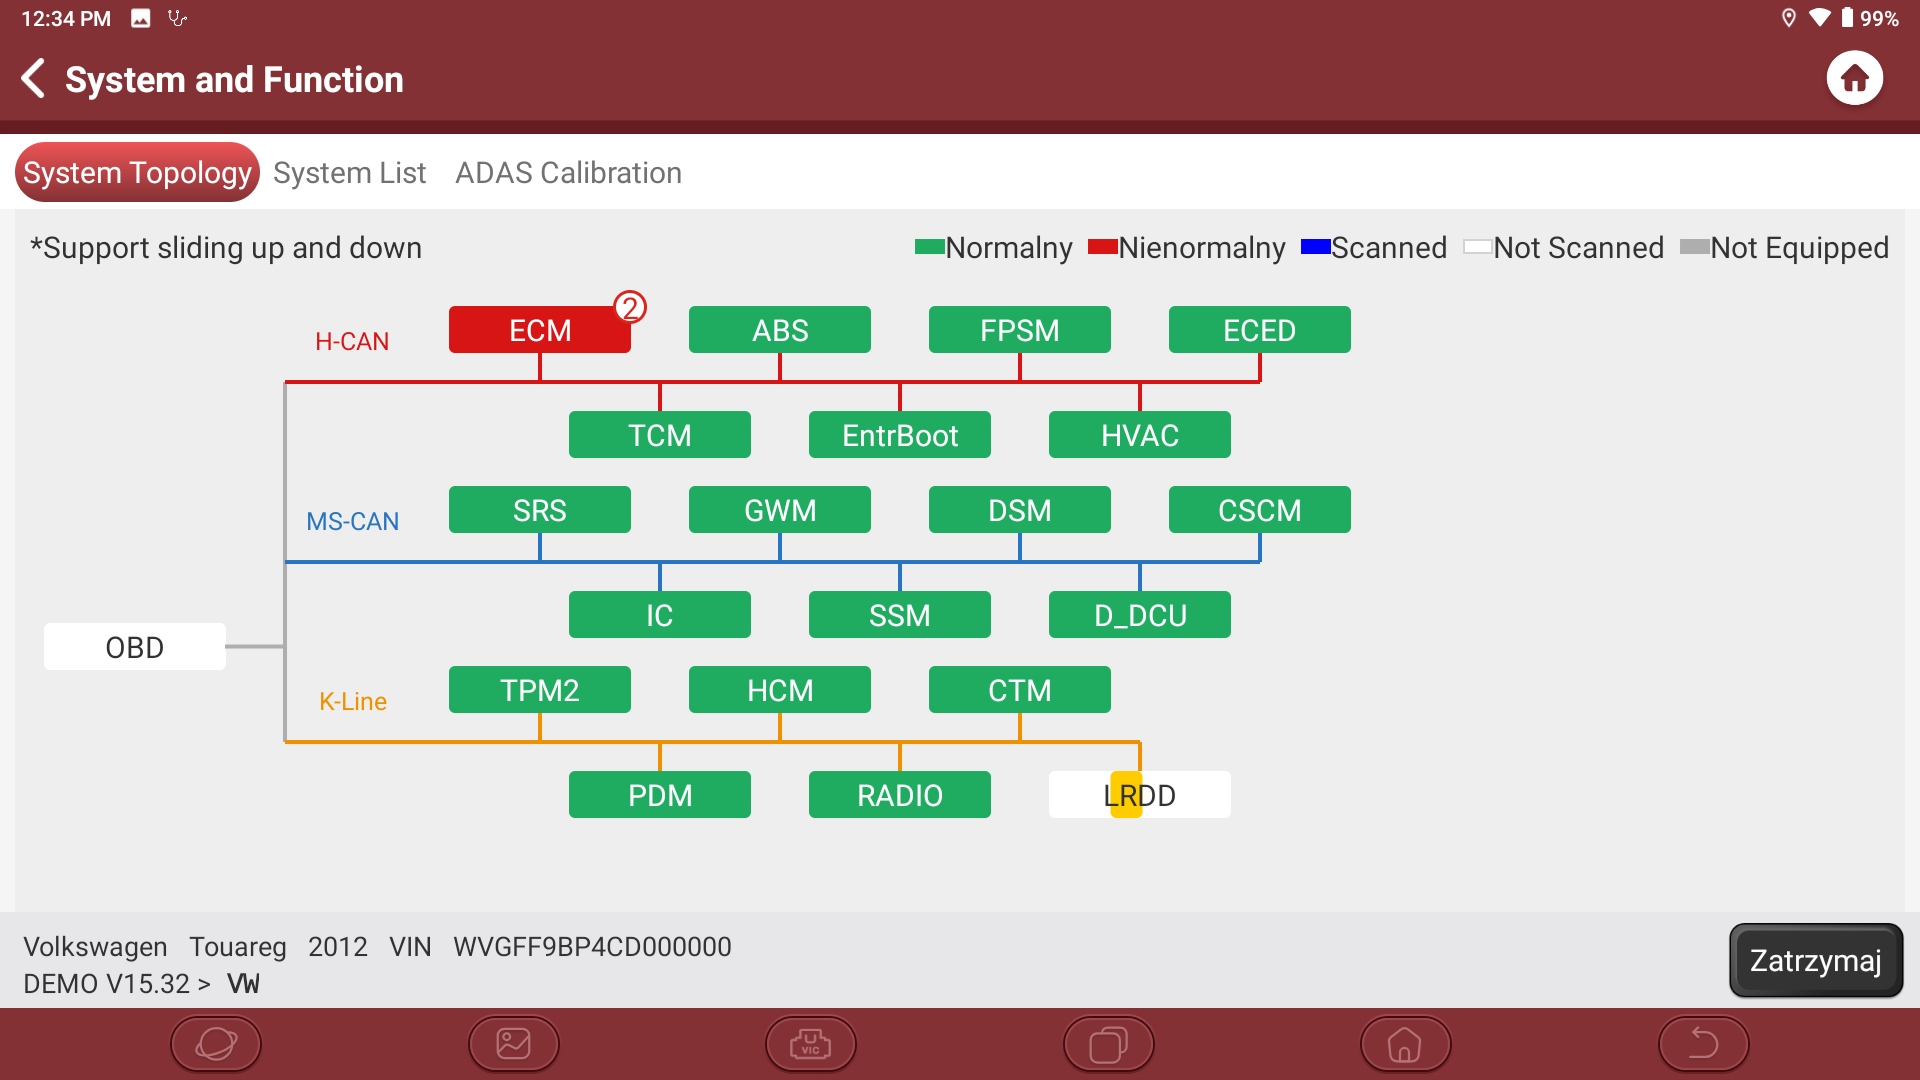The height and width of the screenshot is (1080, 1920).
Task: Open the LRDD unscanned module
Action: click(1139, 795)
